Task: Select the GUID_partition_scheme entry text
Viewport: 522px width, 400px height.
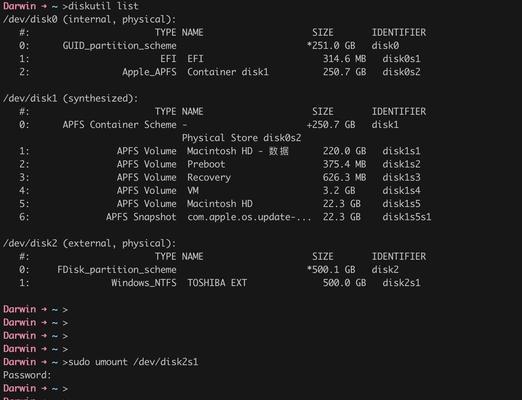Action: pos(119,46)
